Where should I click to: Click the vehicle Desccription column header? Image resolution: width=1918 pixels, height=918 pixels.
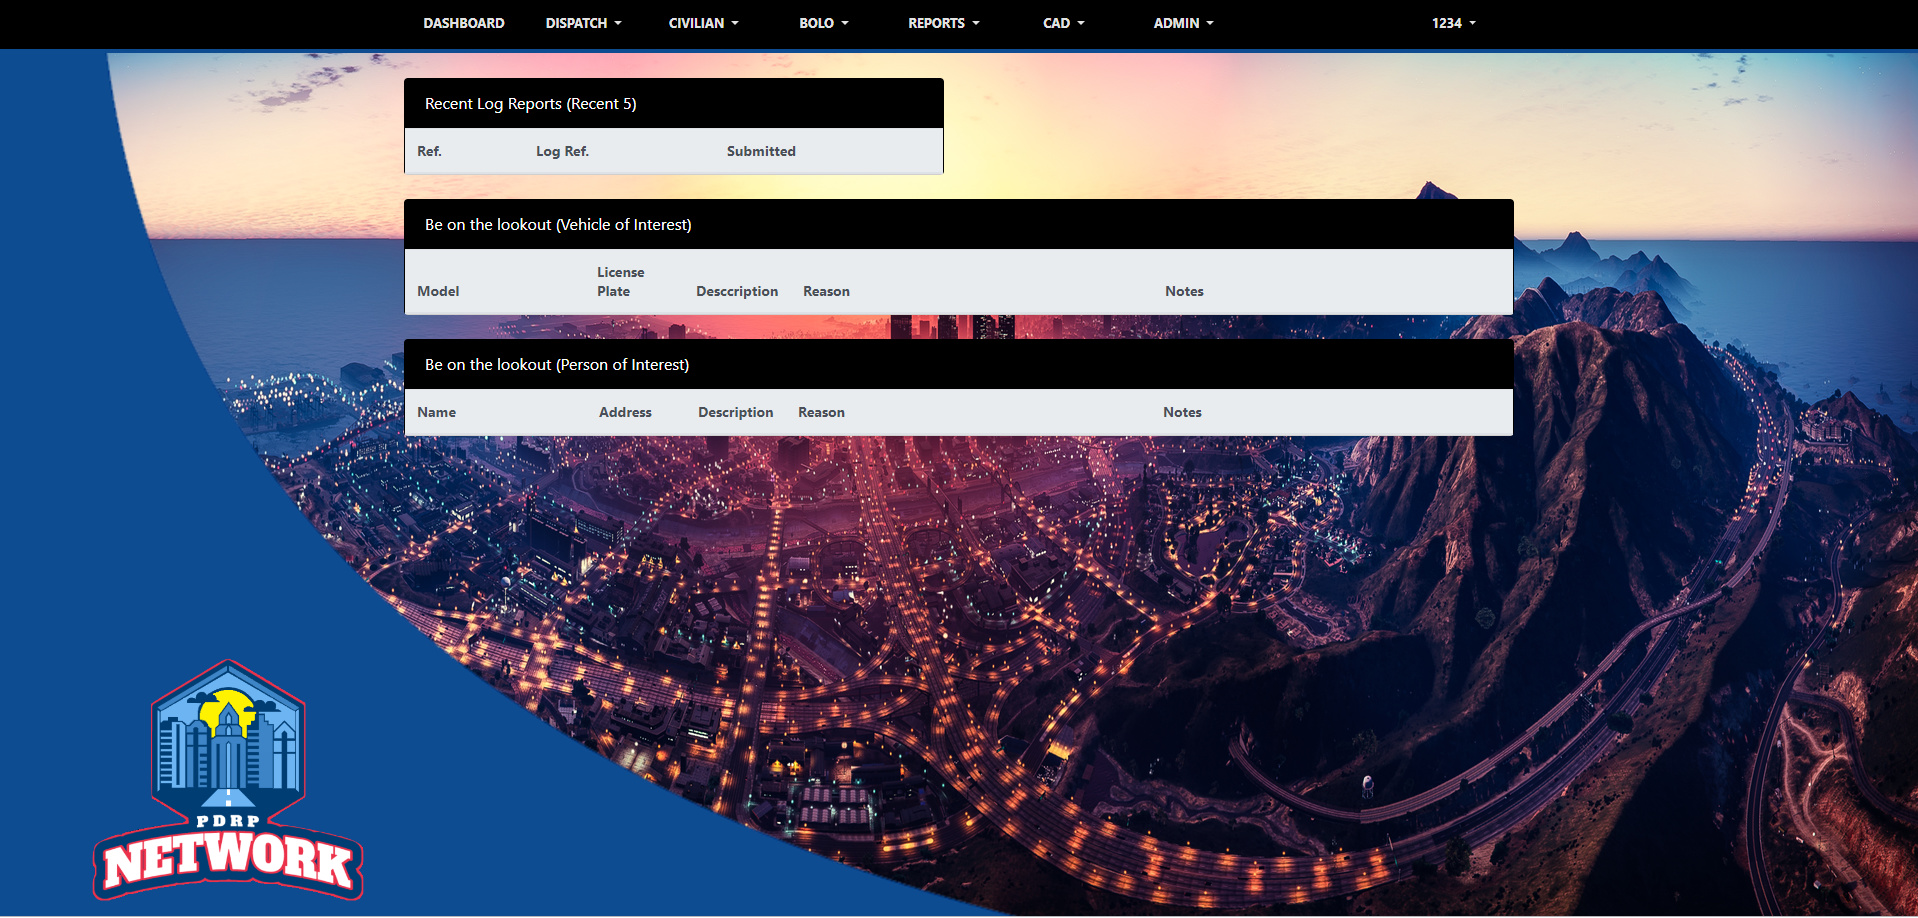[737, 291]
